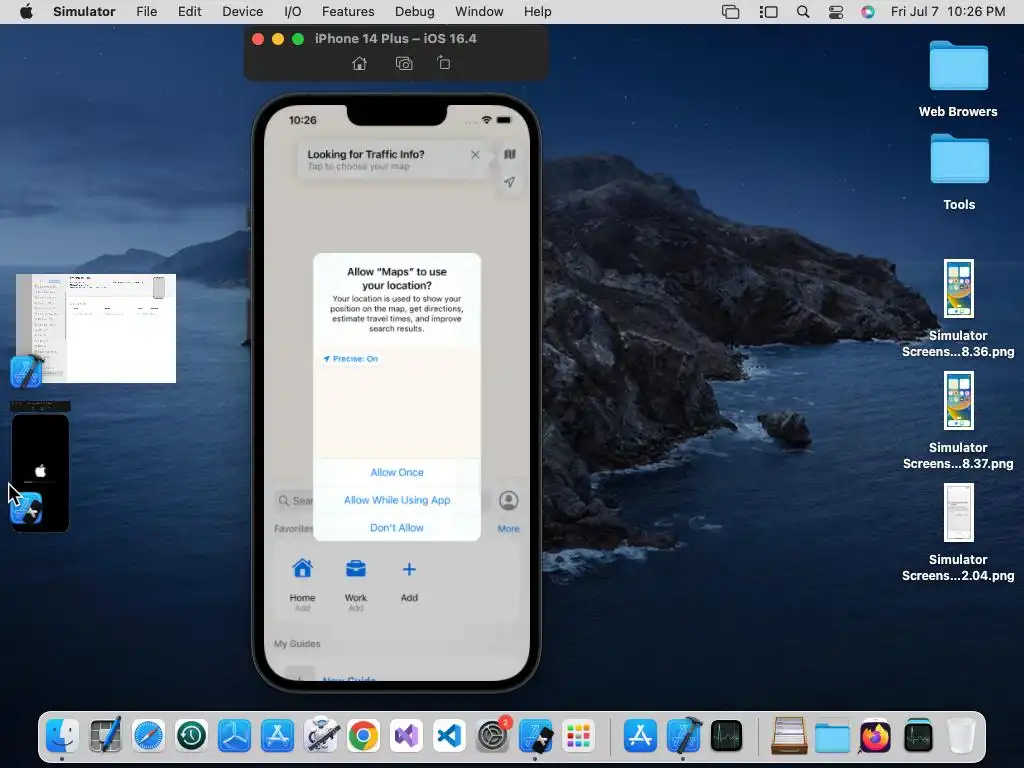Screen dimensions: 1024x768
Task: Open the Edit menu
Action: (189, 12)
